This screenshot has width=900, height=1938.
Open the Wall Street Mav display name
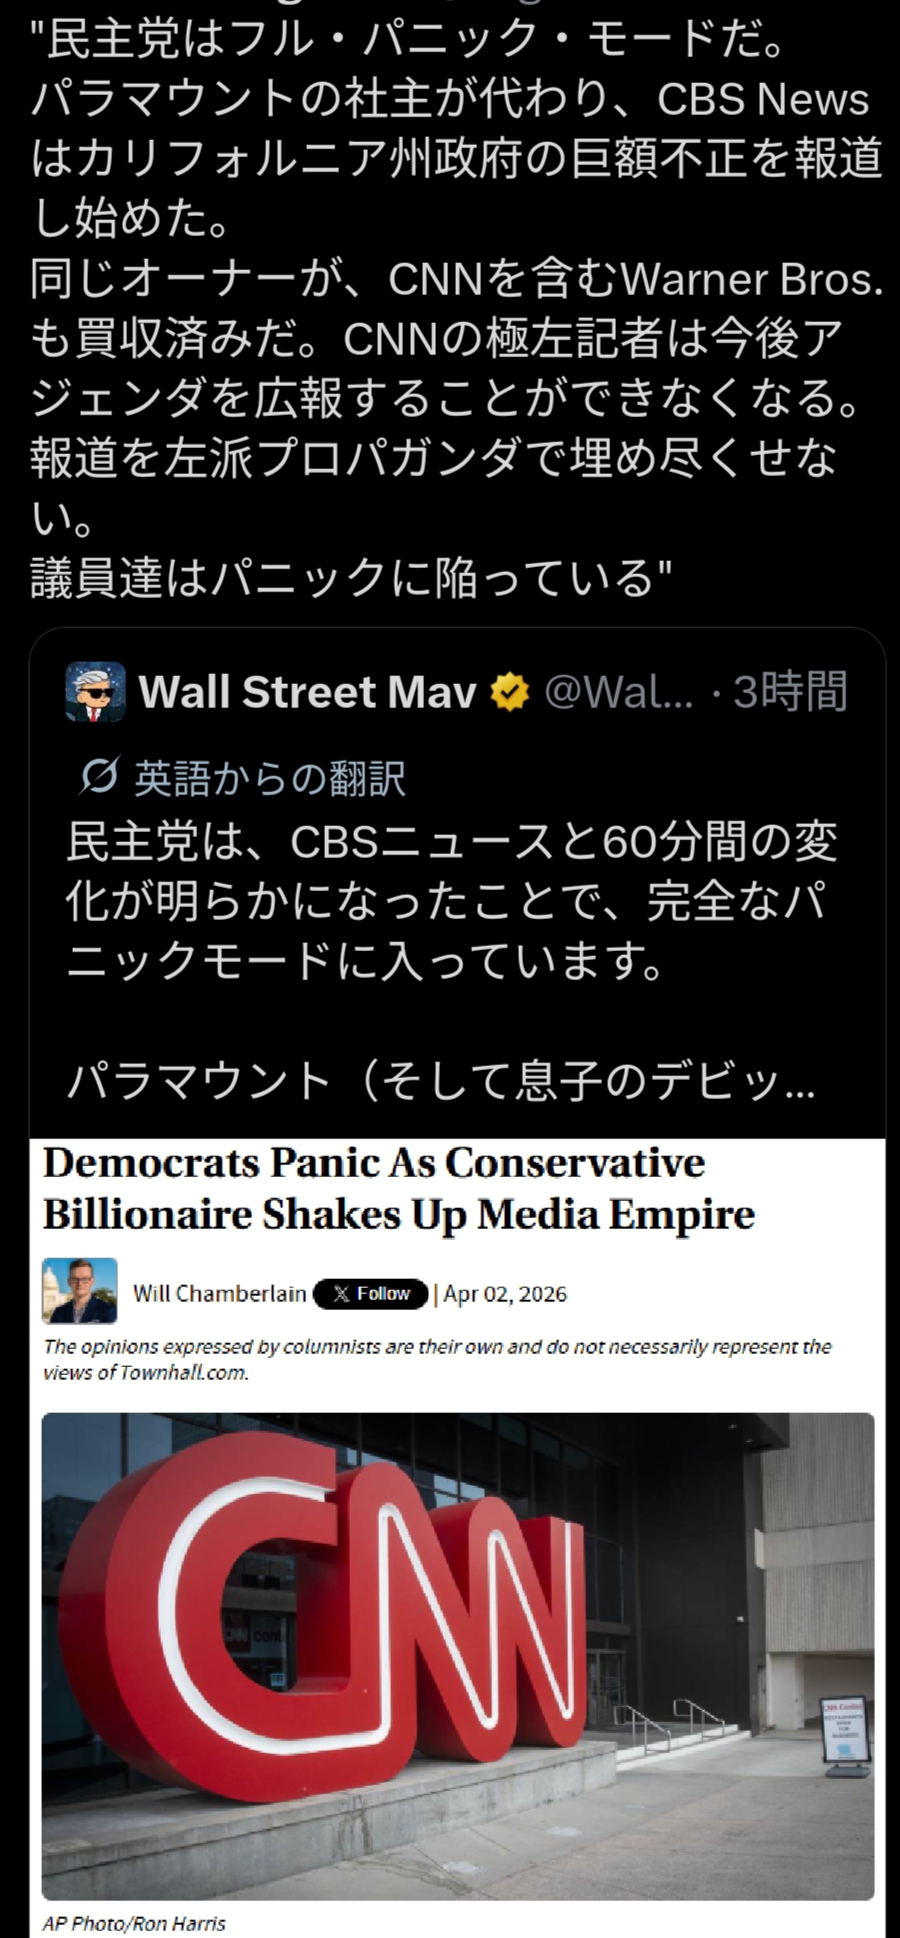[307, 692]
